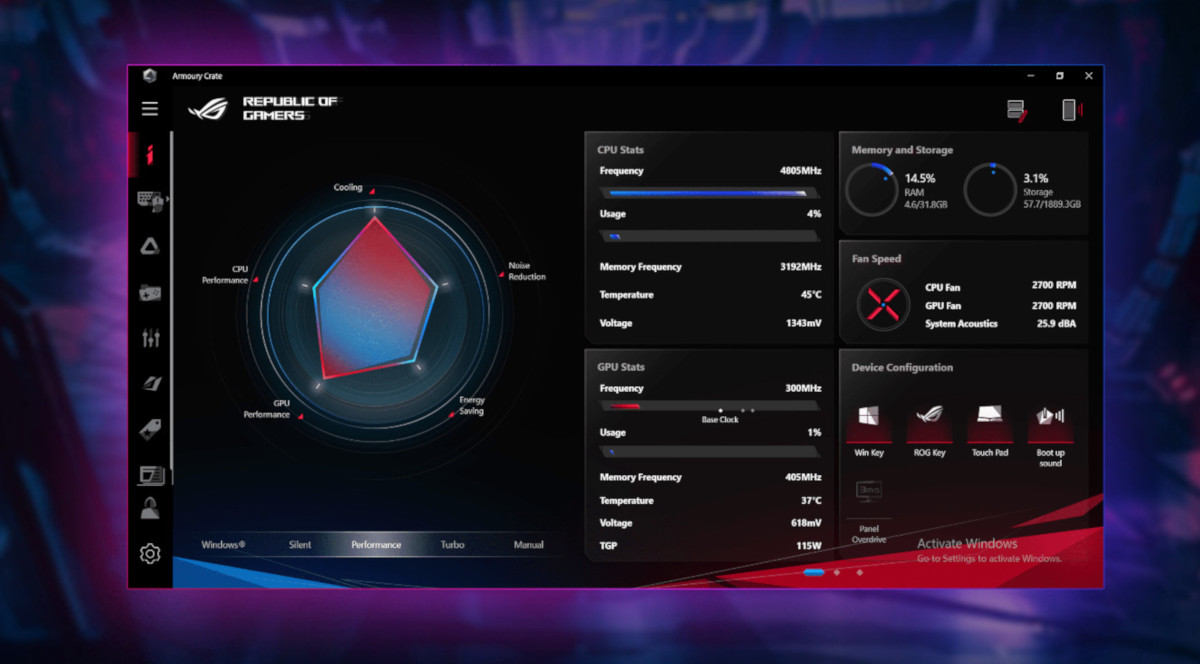Toggle the Boot up sound setting
This screenshot has height=664, width=1200.
coord(1050,434)
